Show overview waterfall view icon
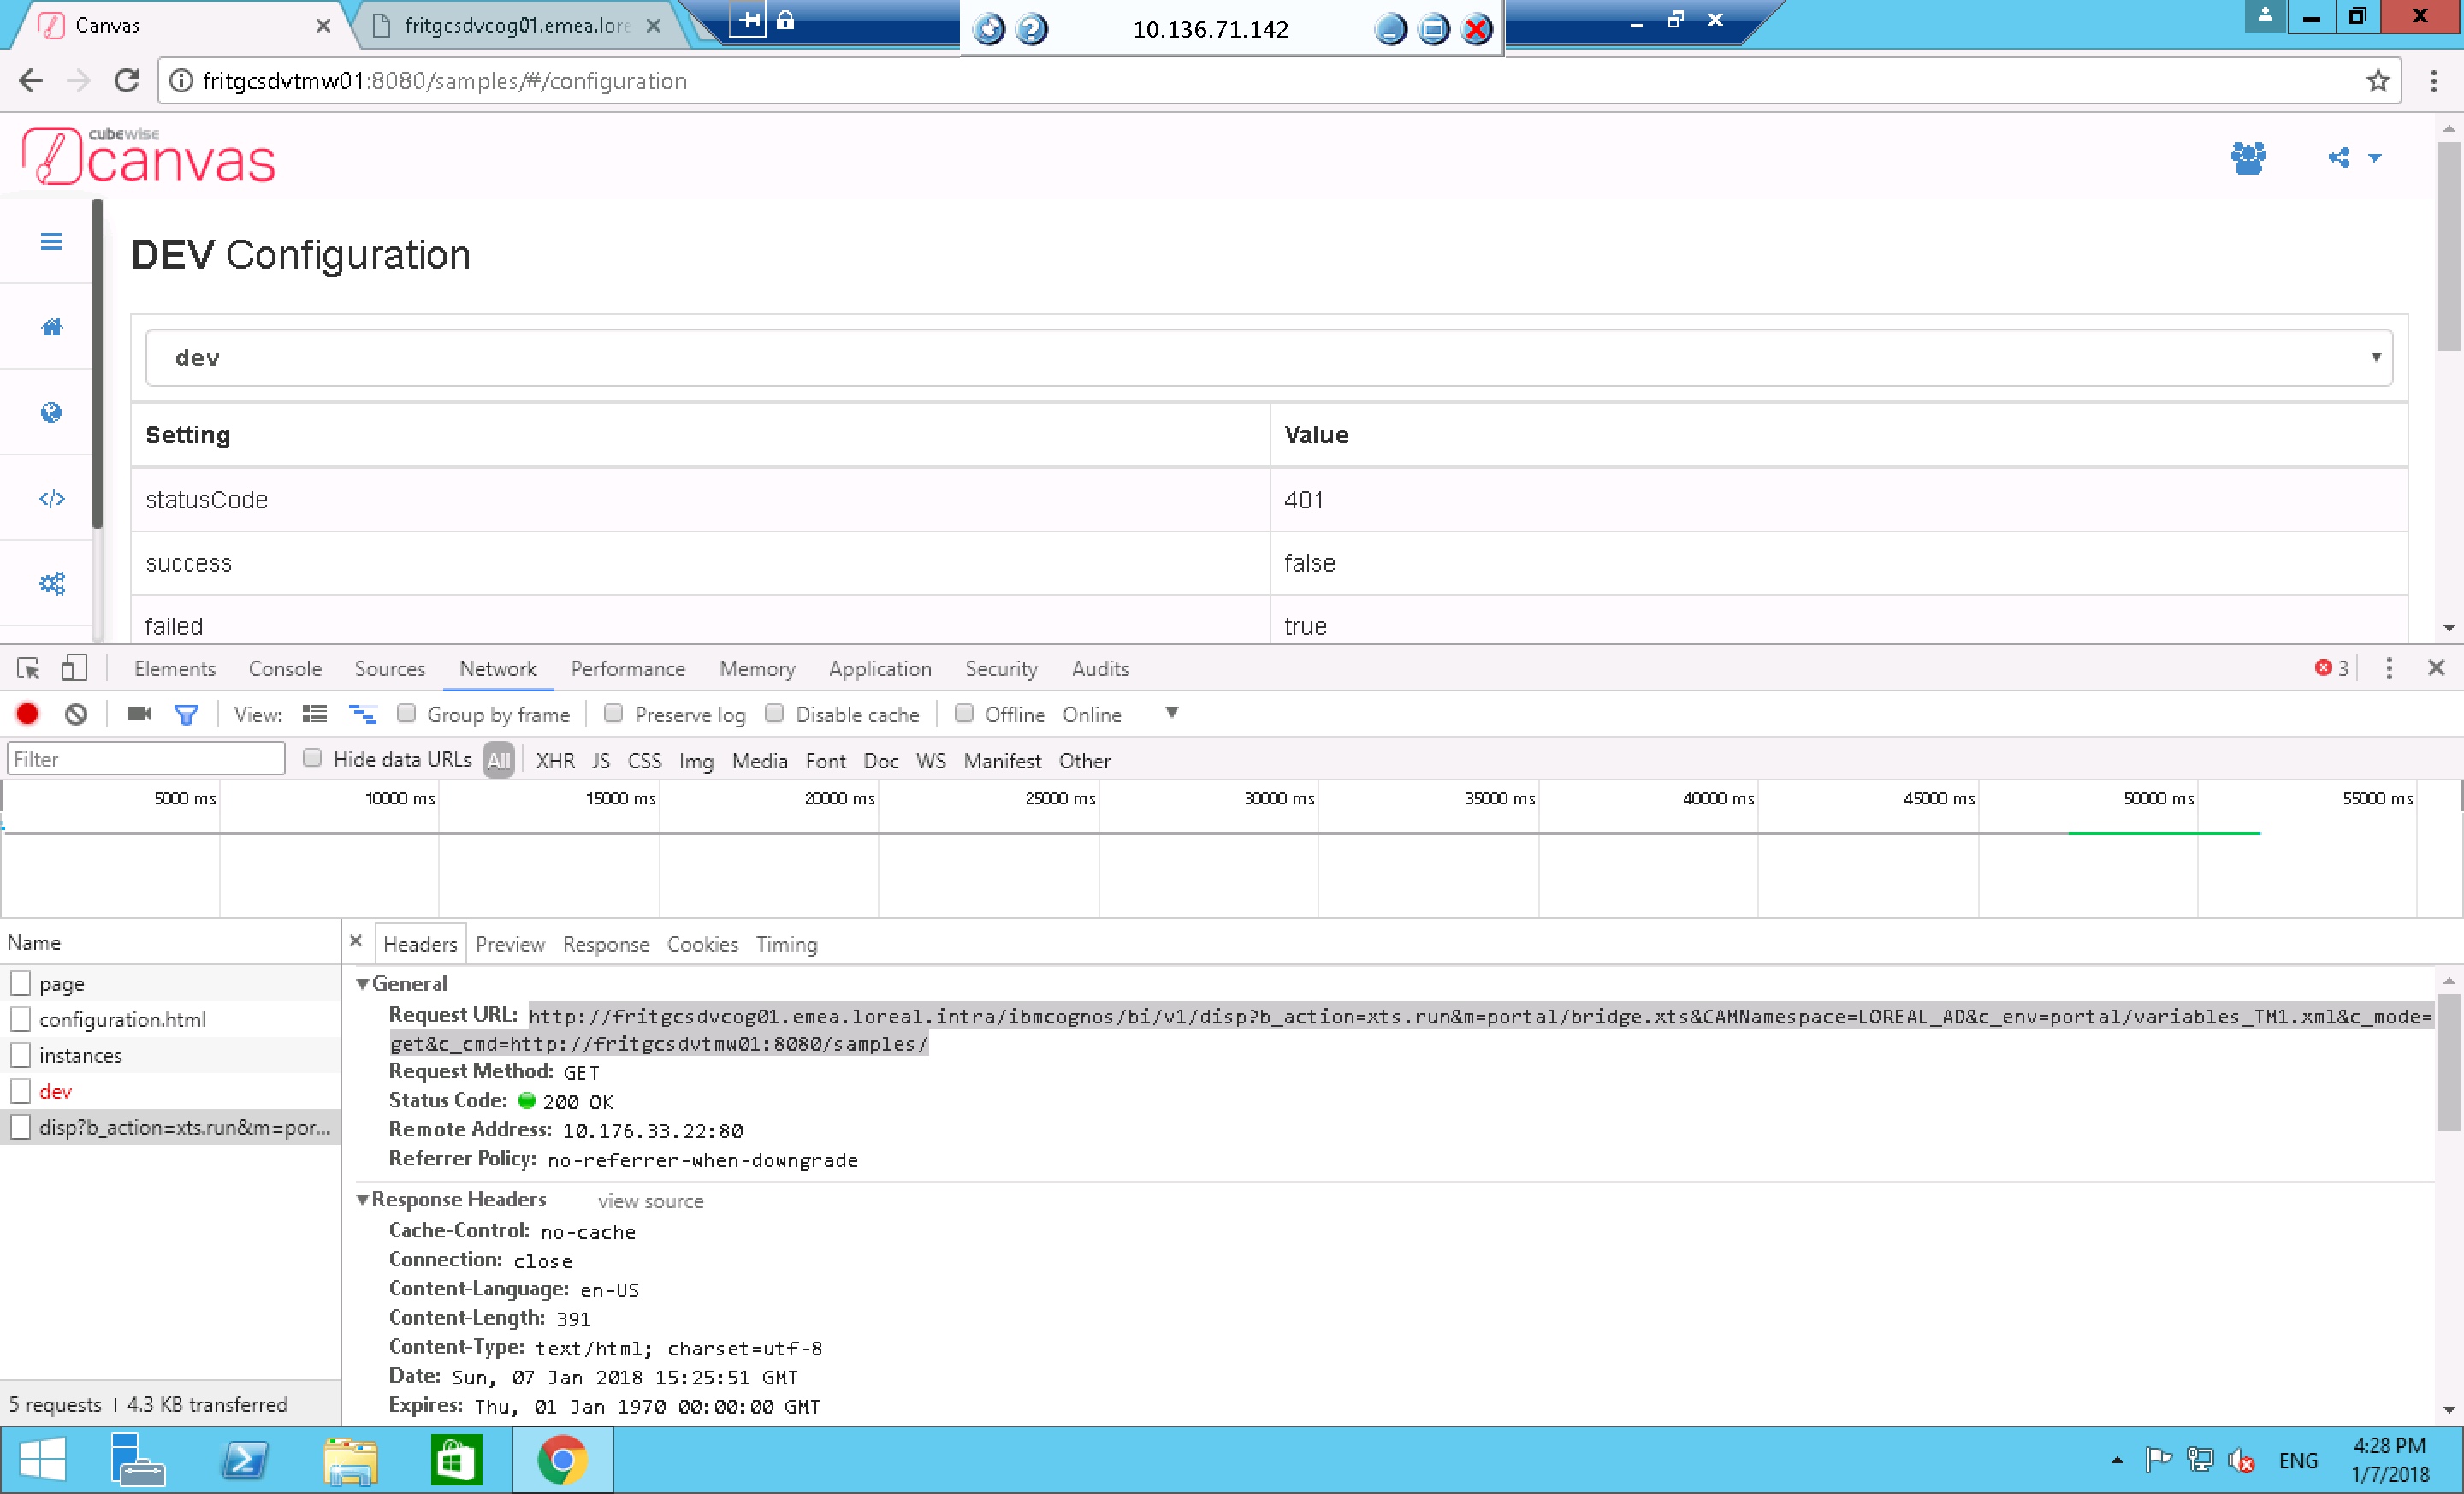Screen dimensions: 2464x1494 tap(362, 714)
